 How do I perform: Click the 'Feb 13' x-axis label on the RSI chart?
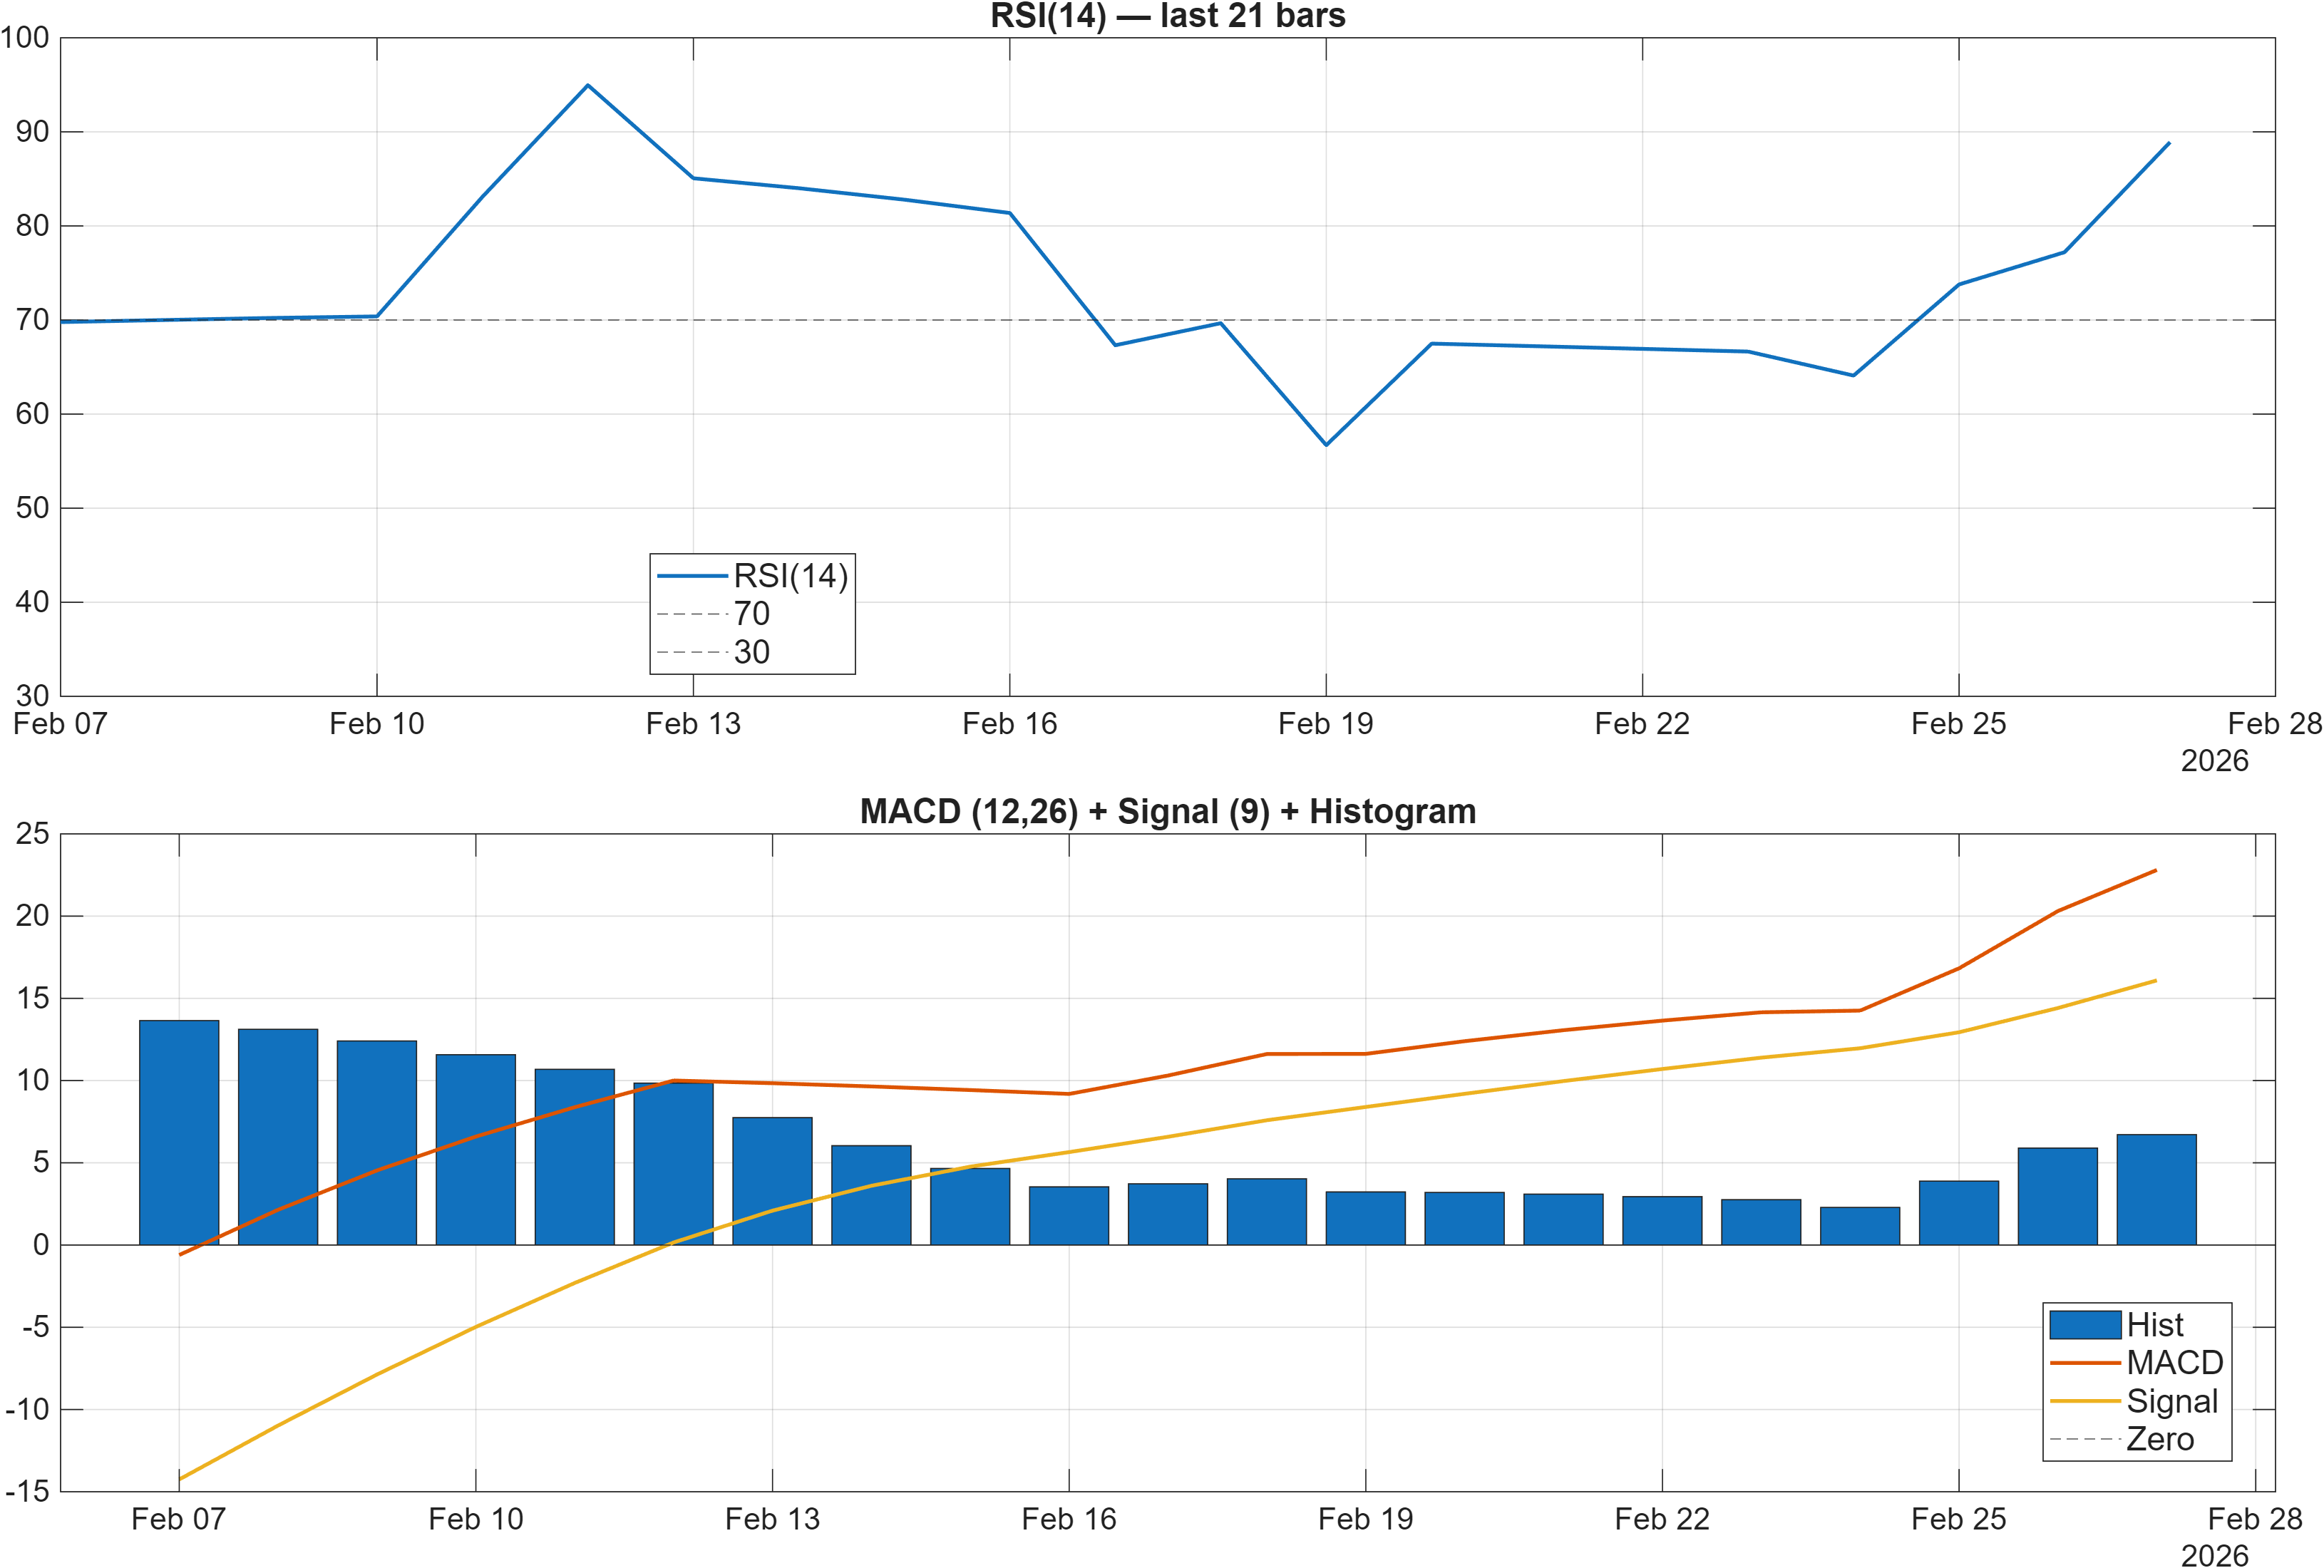pyautogui.click(x=693, y=724)
